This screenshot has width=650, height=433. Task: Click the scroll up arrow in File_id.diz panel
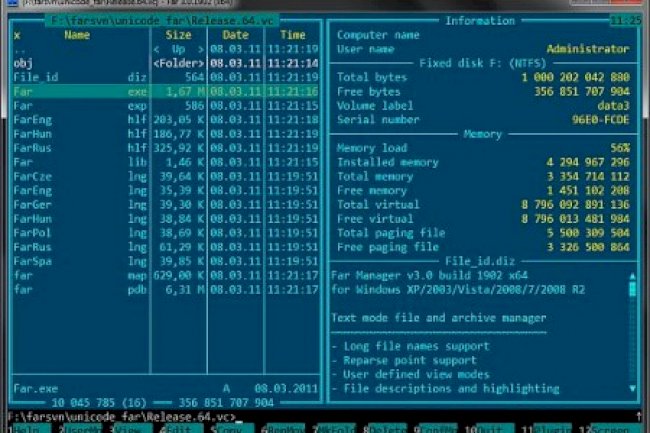click(x=631, y=274)
